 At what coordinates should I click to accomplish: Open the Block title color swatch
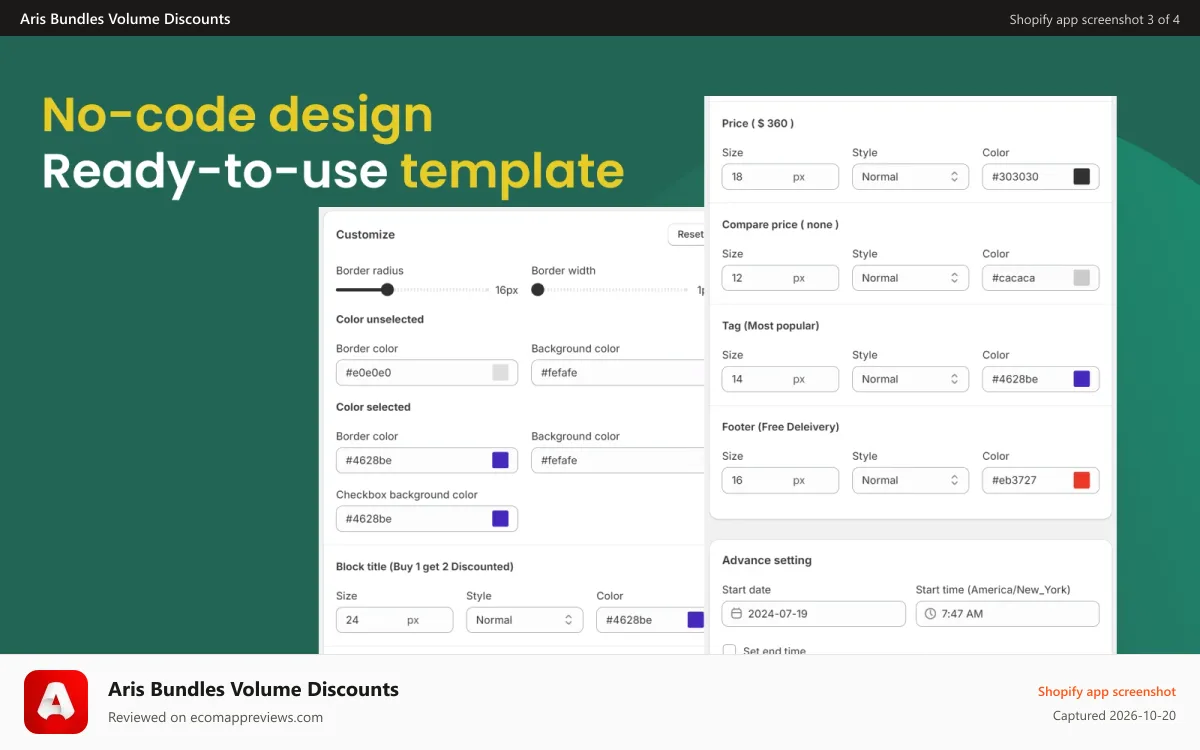pyautogui.click(x=695, y=620)
